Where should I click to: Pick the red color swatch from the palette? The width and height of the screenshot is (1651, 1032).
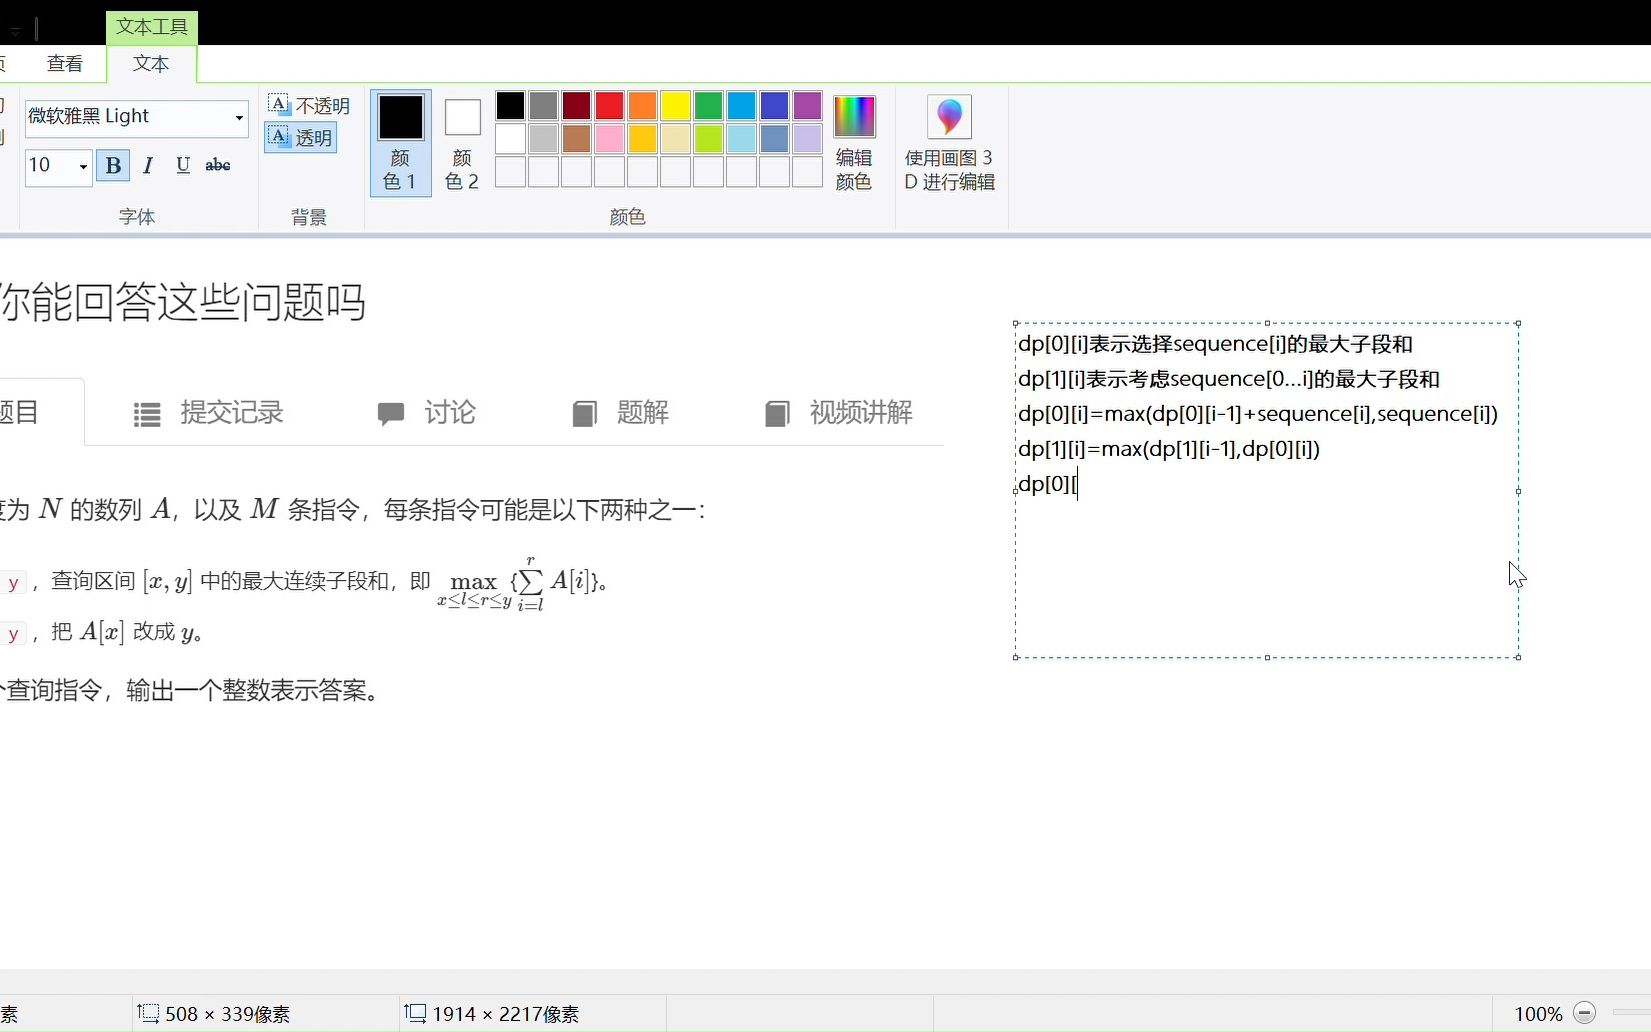[x=609, y=105]
